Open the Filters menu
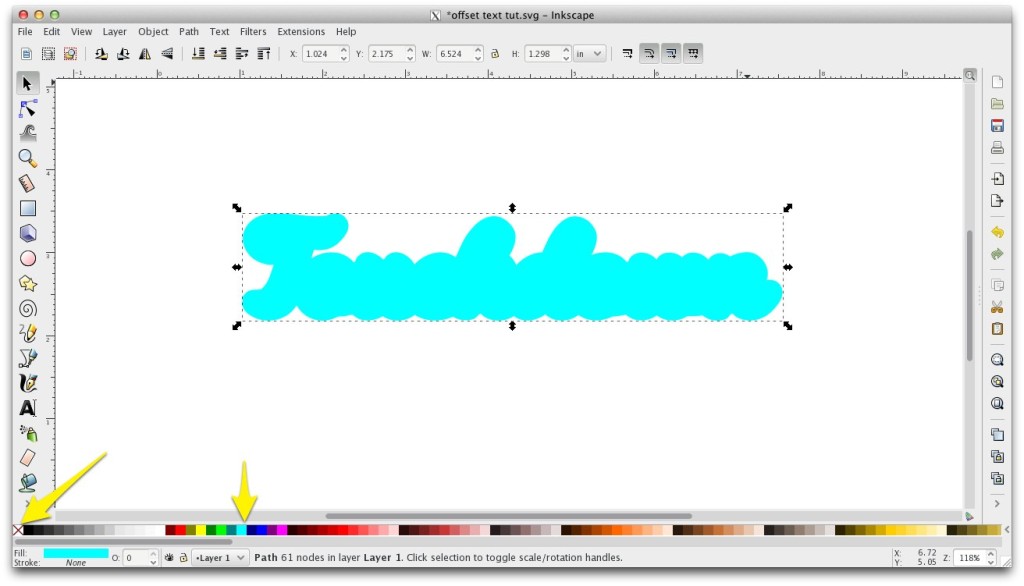Image resolution: width=1024 pixels, height=586 pixels. click(x=253, y=31)
